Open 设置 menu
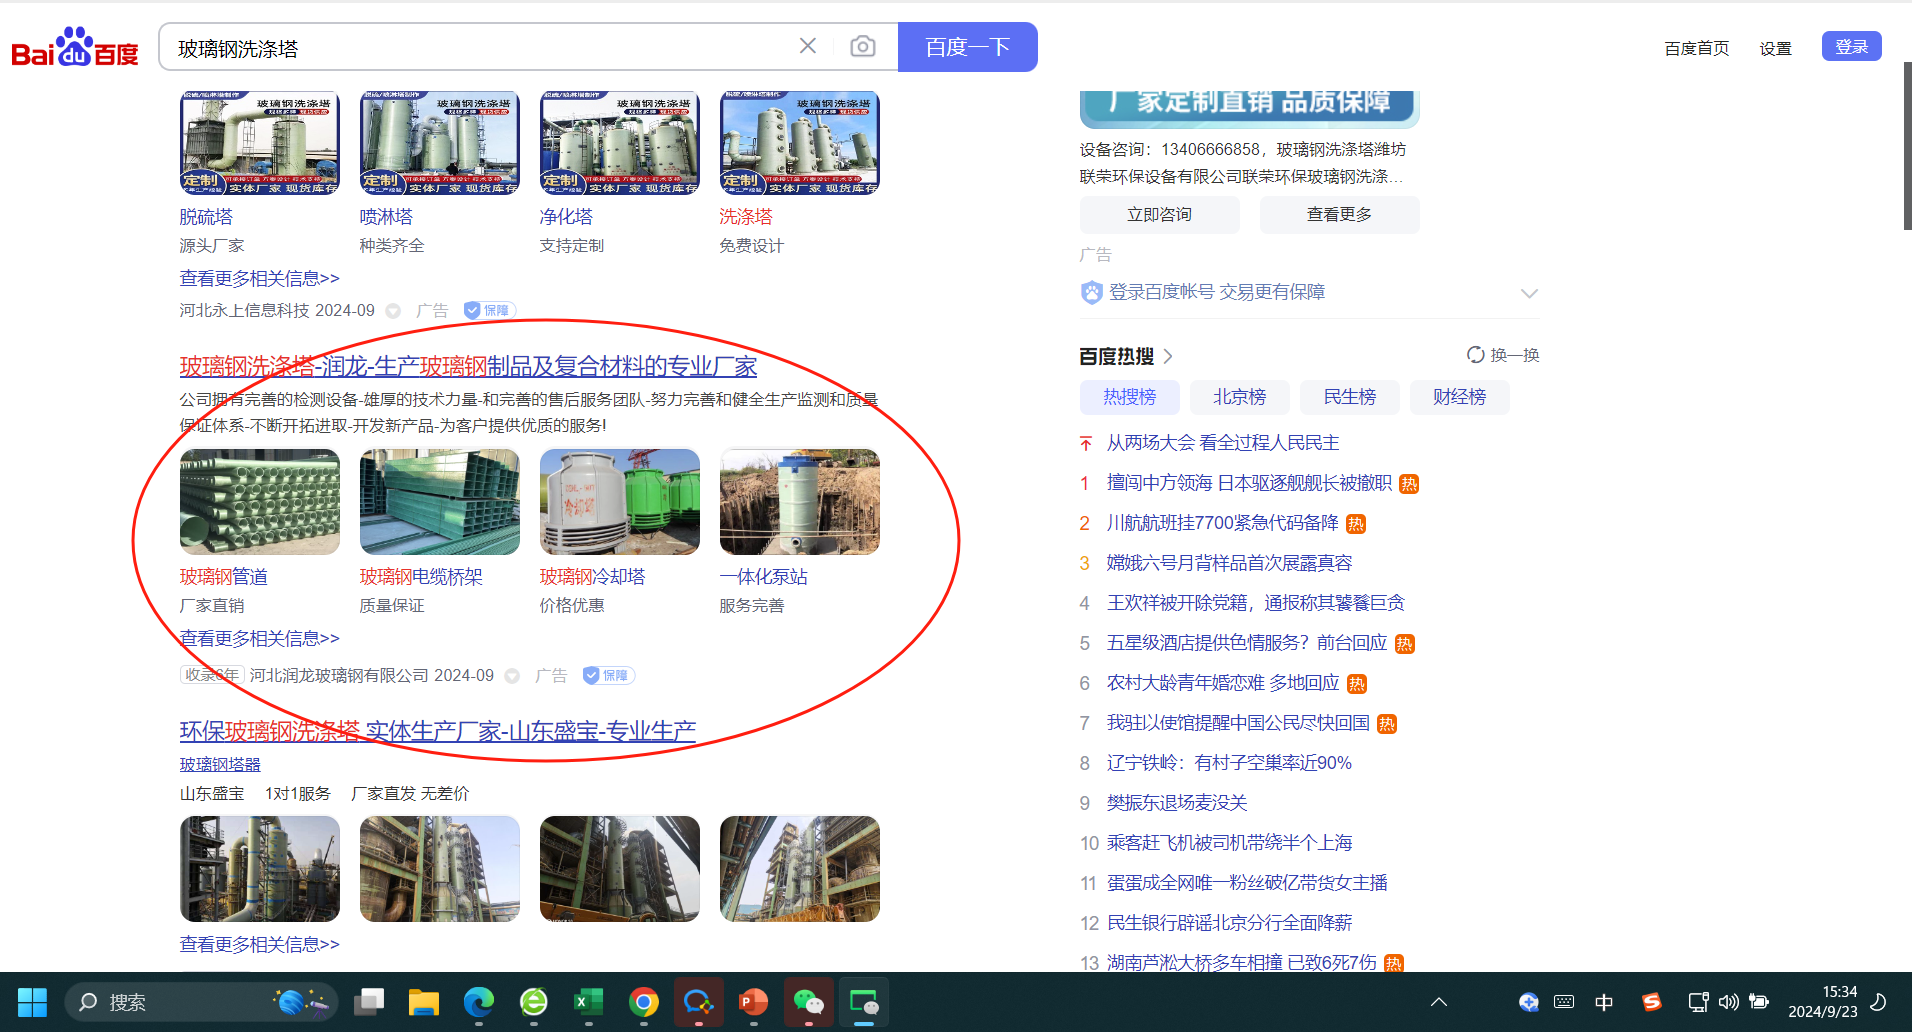1912x1032 pixels. click(1775, 48)
